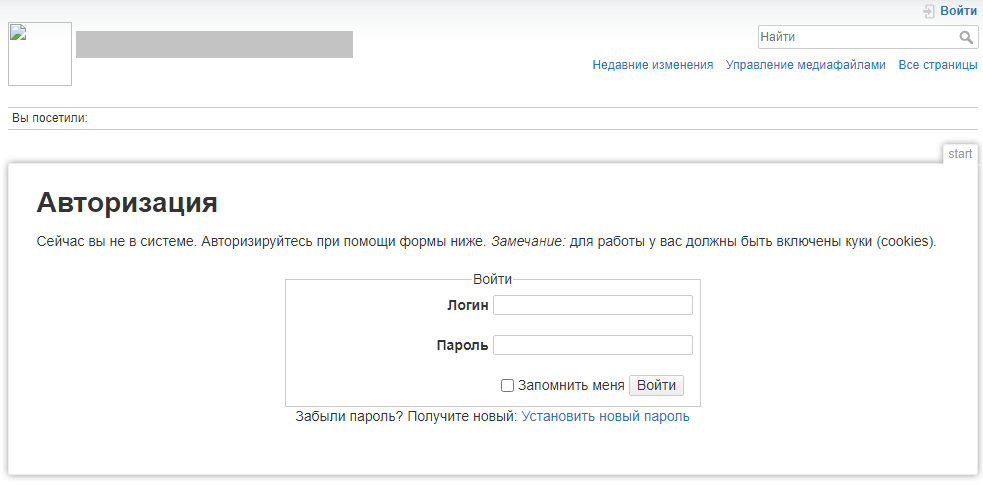The width and height of the screenshot is (983, 485).
Task: Click the gray site title bar
Action: [214, 45]
